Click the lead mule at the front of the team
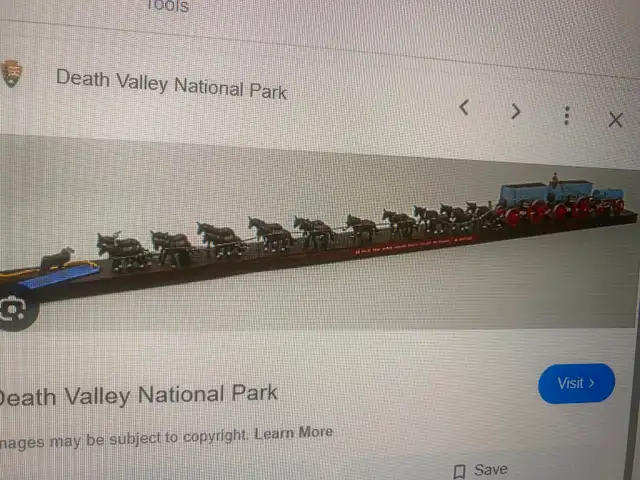The height and width of the screenshot is (480, 640). pyautogui.click(x=121, y=250)
